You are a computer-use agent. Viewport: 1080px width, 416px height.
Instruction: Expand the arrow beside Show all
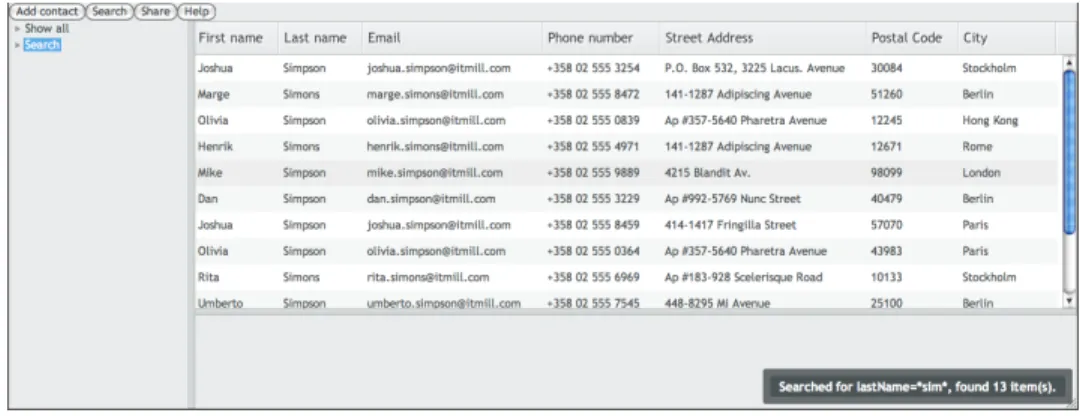tap(18, 30)
